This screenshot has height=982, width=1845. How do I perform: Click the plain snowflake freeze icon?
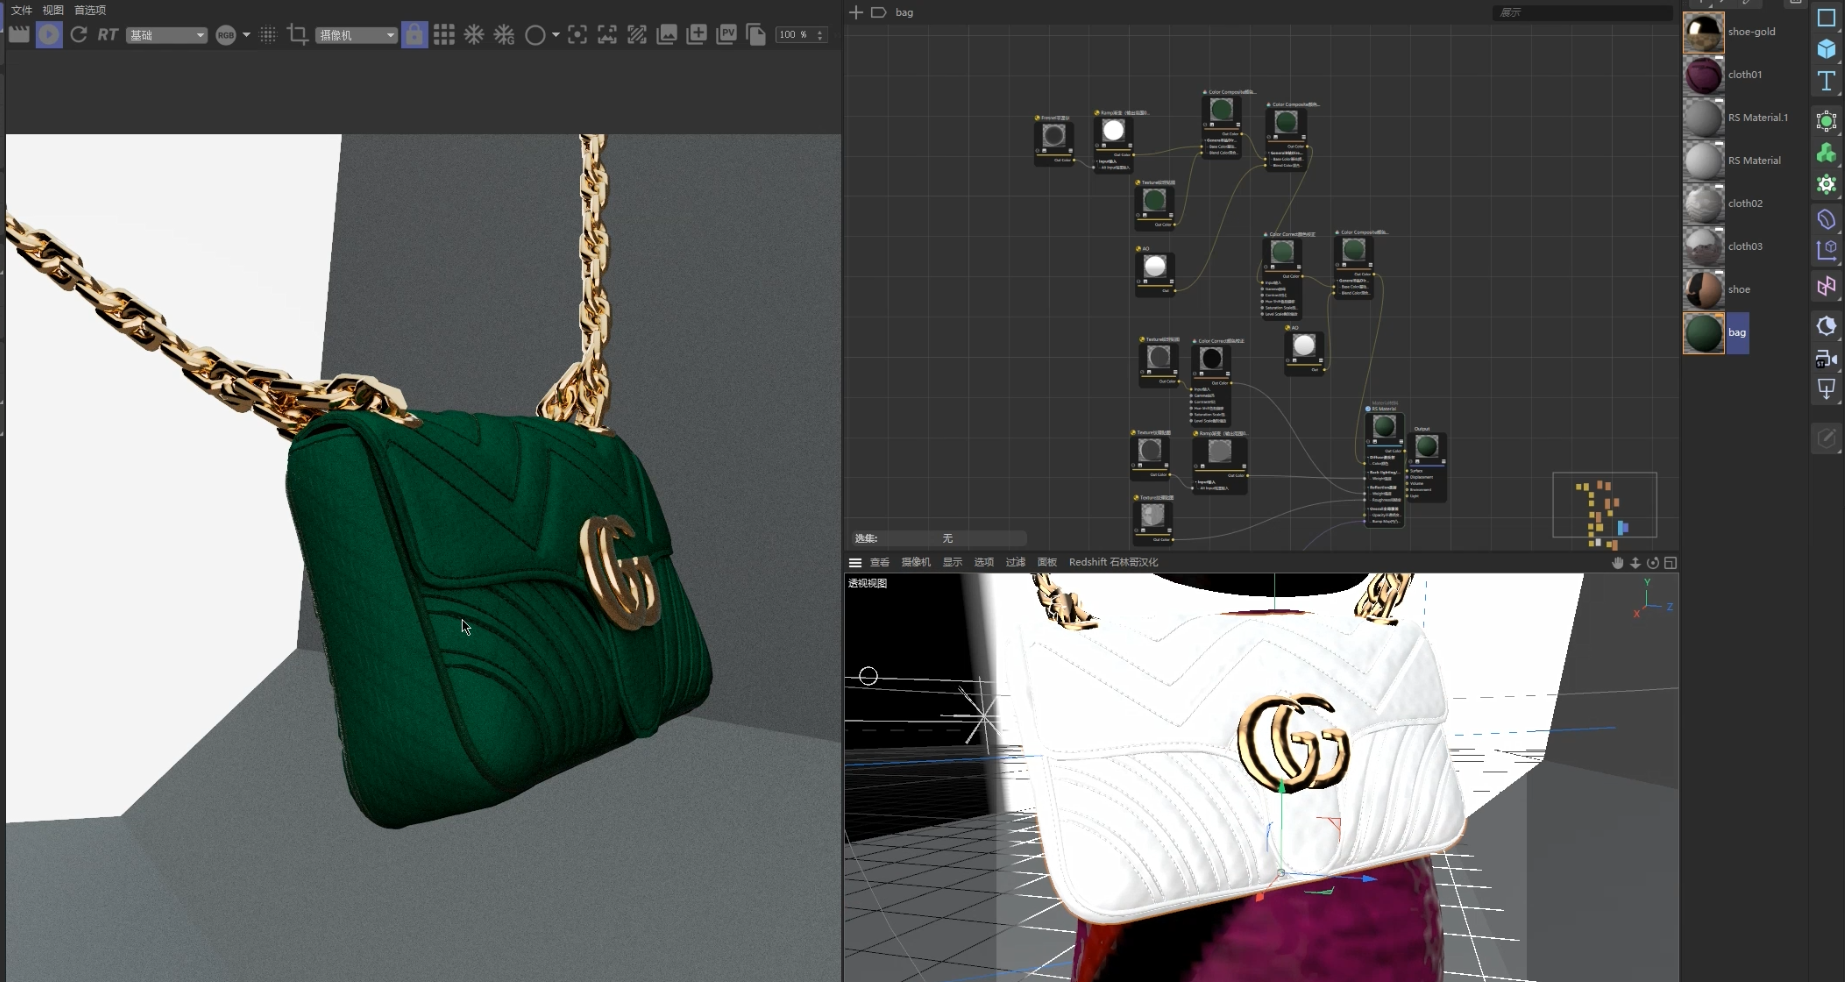[474, 35]
